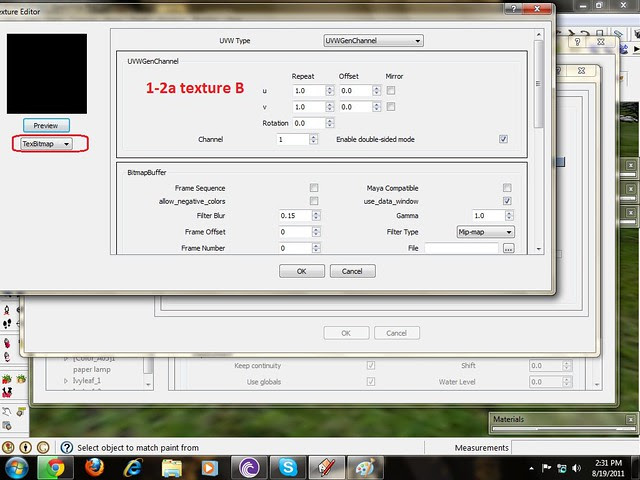Click the Texture Editor help question button
The height and width of the screenshot is (480, 640).
click(x=514, y=9)
